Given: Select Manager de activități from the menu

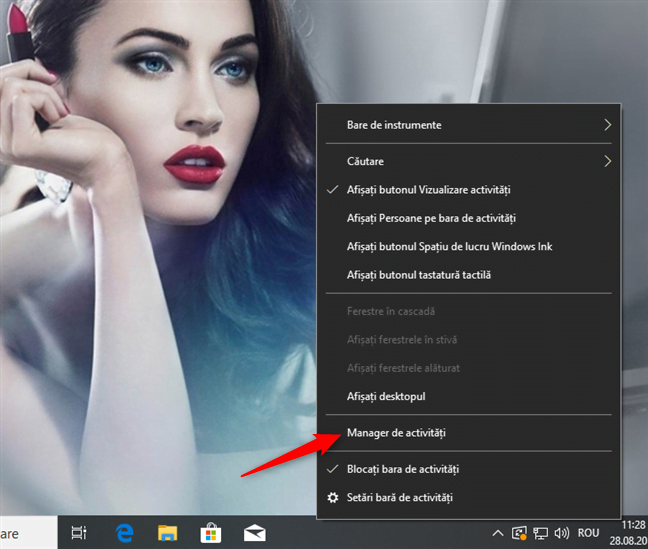Looking at the screenshot, I should 396,433.
